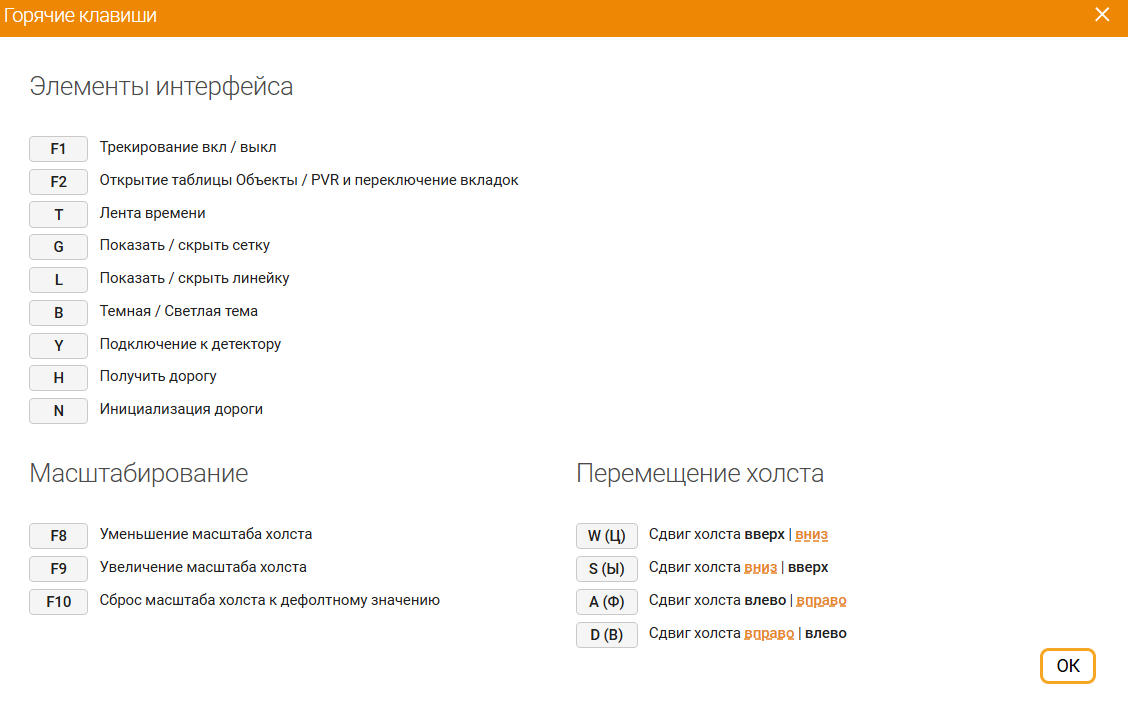This screenshot has width=1128, height=706.
Task: Click the W (Ц) key badge
Action: coord(606,536)
